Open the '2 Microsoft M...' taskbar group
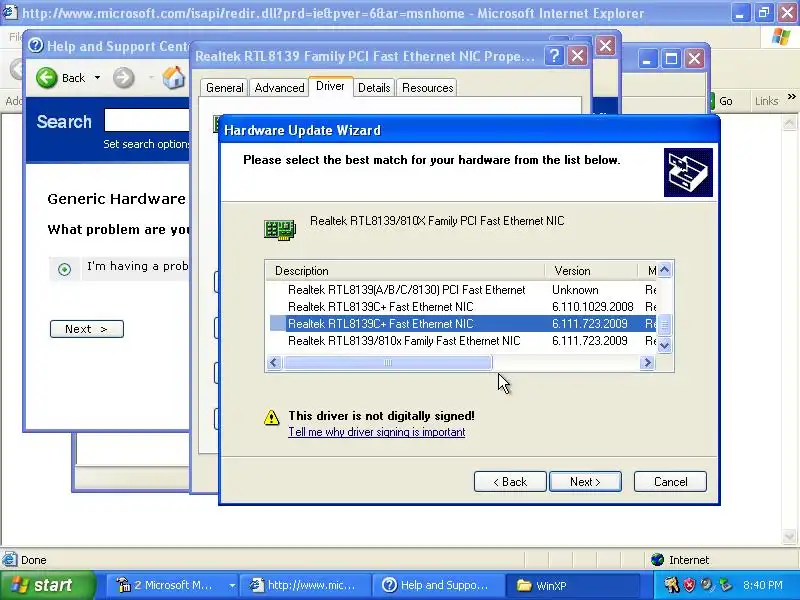The image size is (800, 600). click(171, 585)
